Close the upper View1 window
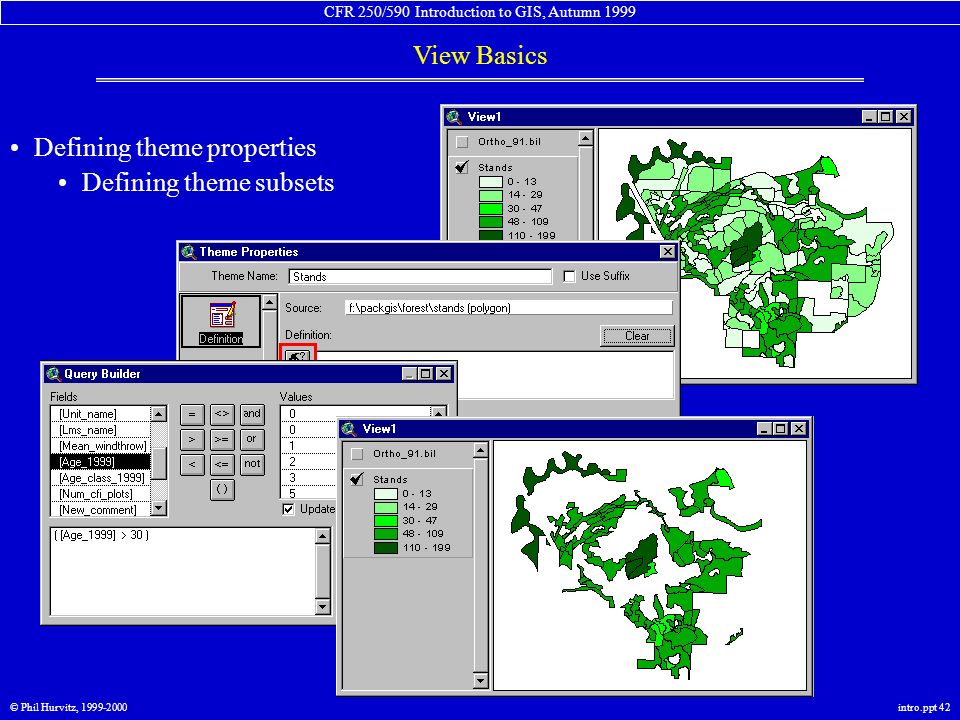 [x=904, y=116]
